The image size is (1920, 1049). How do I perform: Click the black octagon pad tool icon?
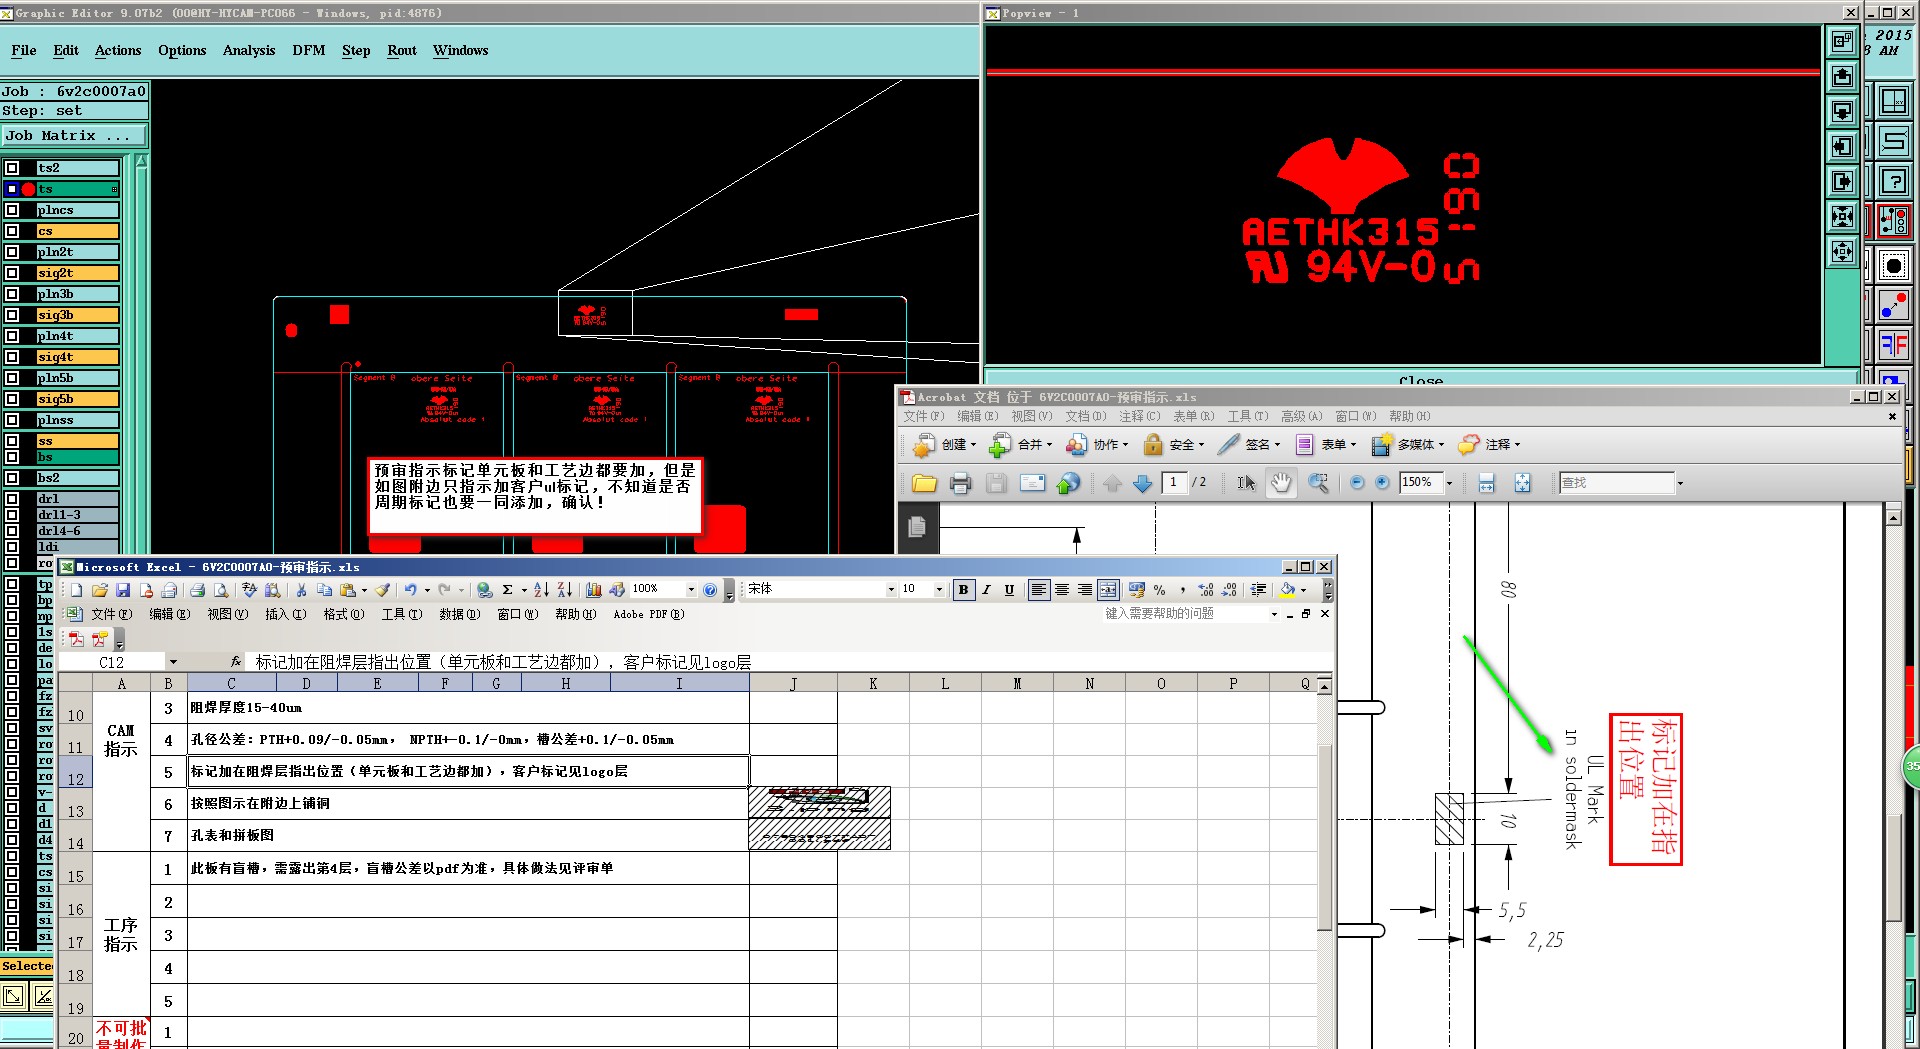tap(1894, 266)
